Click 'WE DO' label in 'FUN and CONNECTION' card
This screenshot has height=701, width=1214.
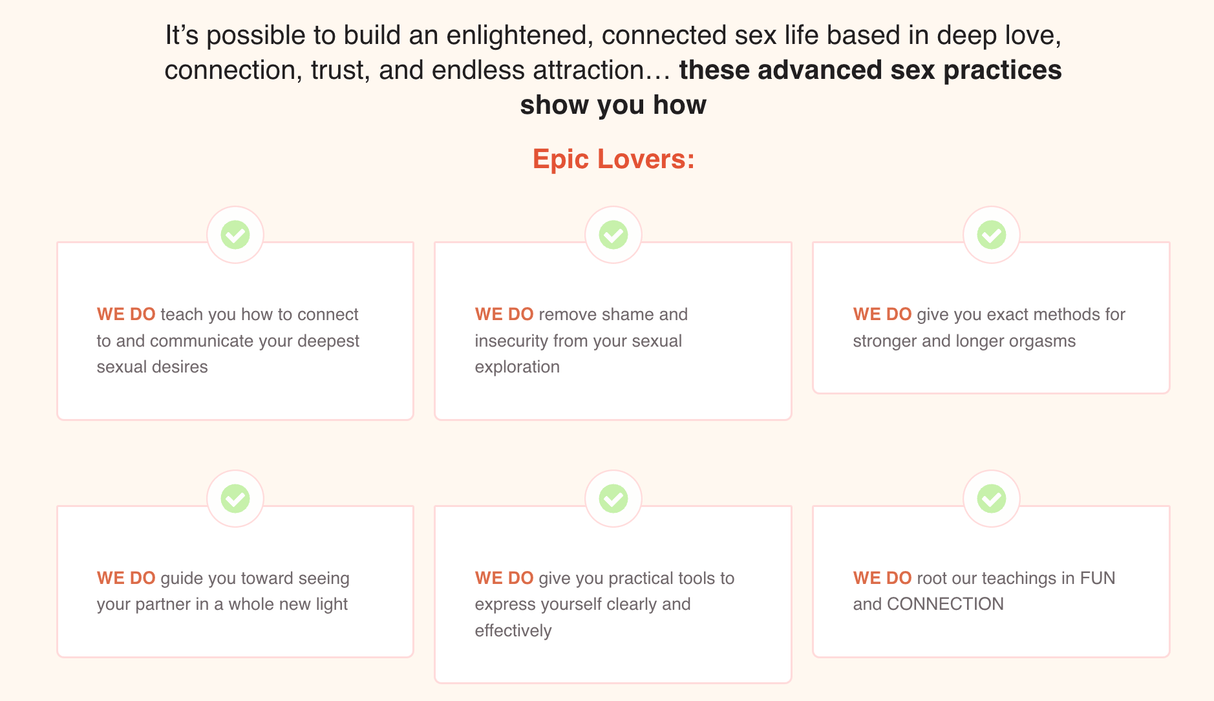click(x=882, y=578)
